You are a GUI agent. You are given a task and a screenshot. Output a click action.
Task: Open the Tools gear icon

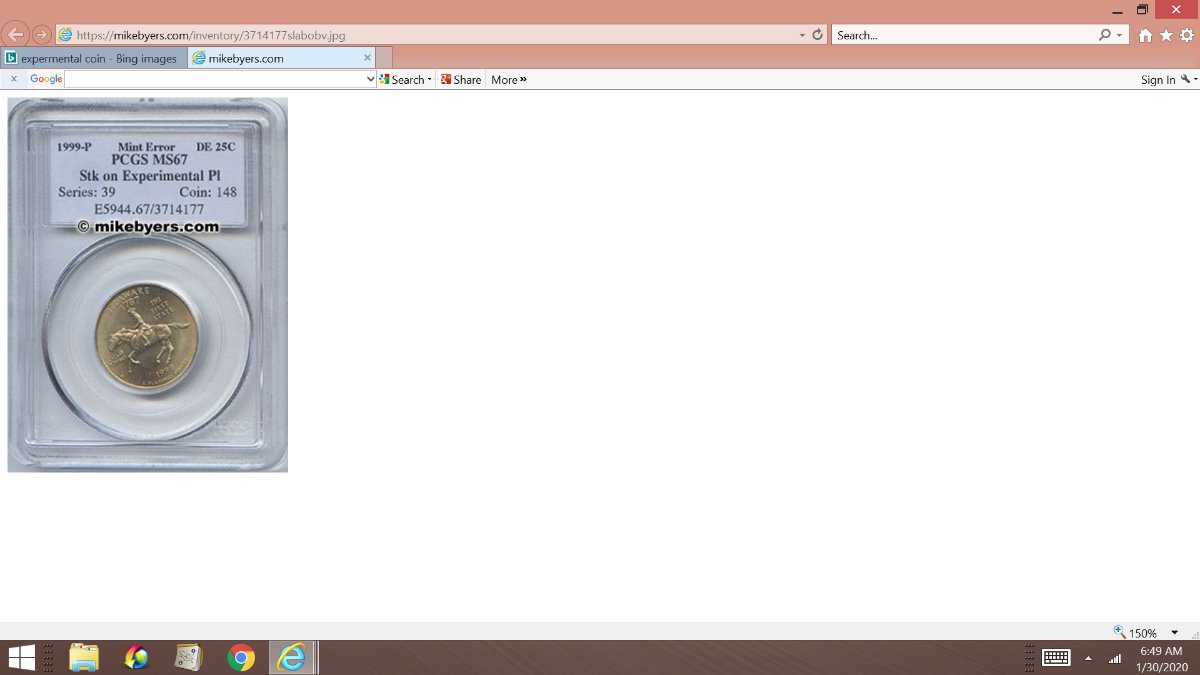point(1187,35)
